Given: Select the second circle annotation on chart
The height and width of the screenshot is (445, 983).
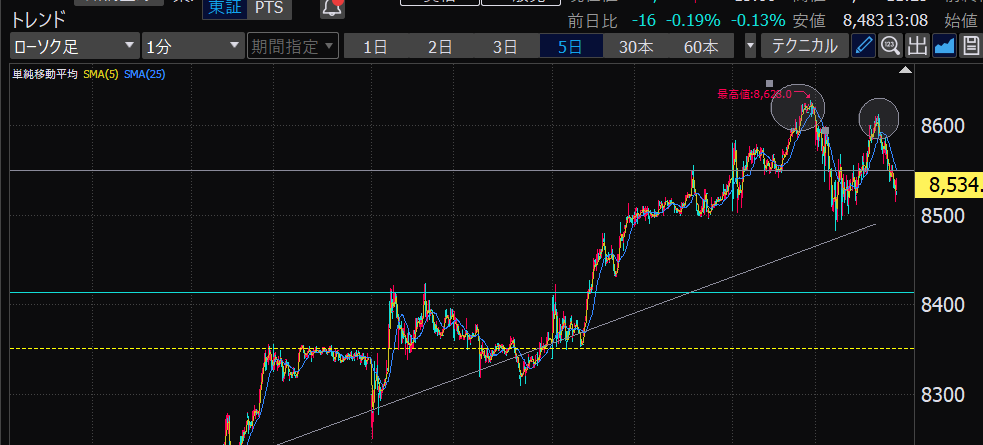Looking at the screenshot, I should point(879,118).
